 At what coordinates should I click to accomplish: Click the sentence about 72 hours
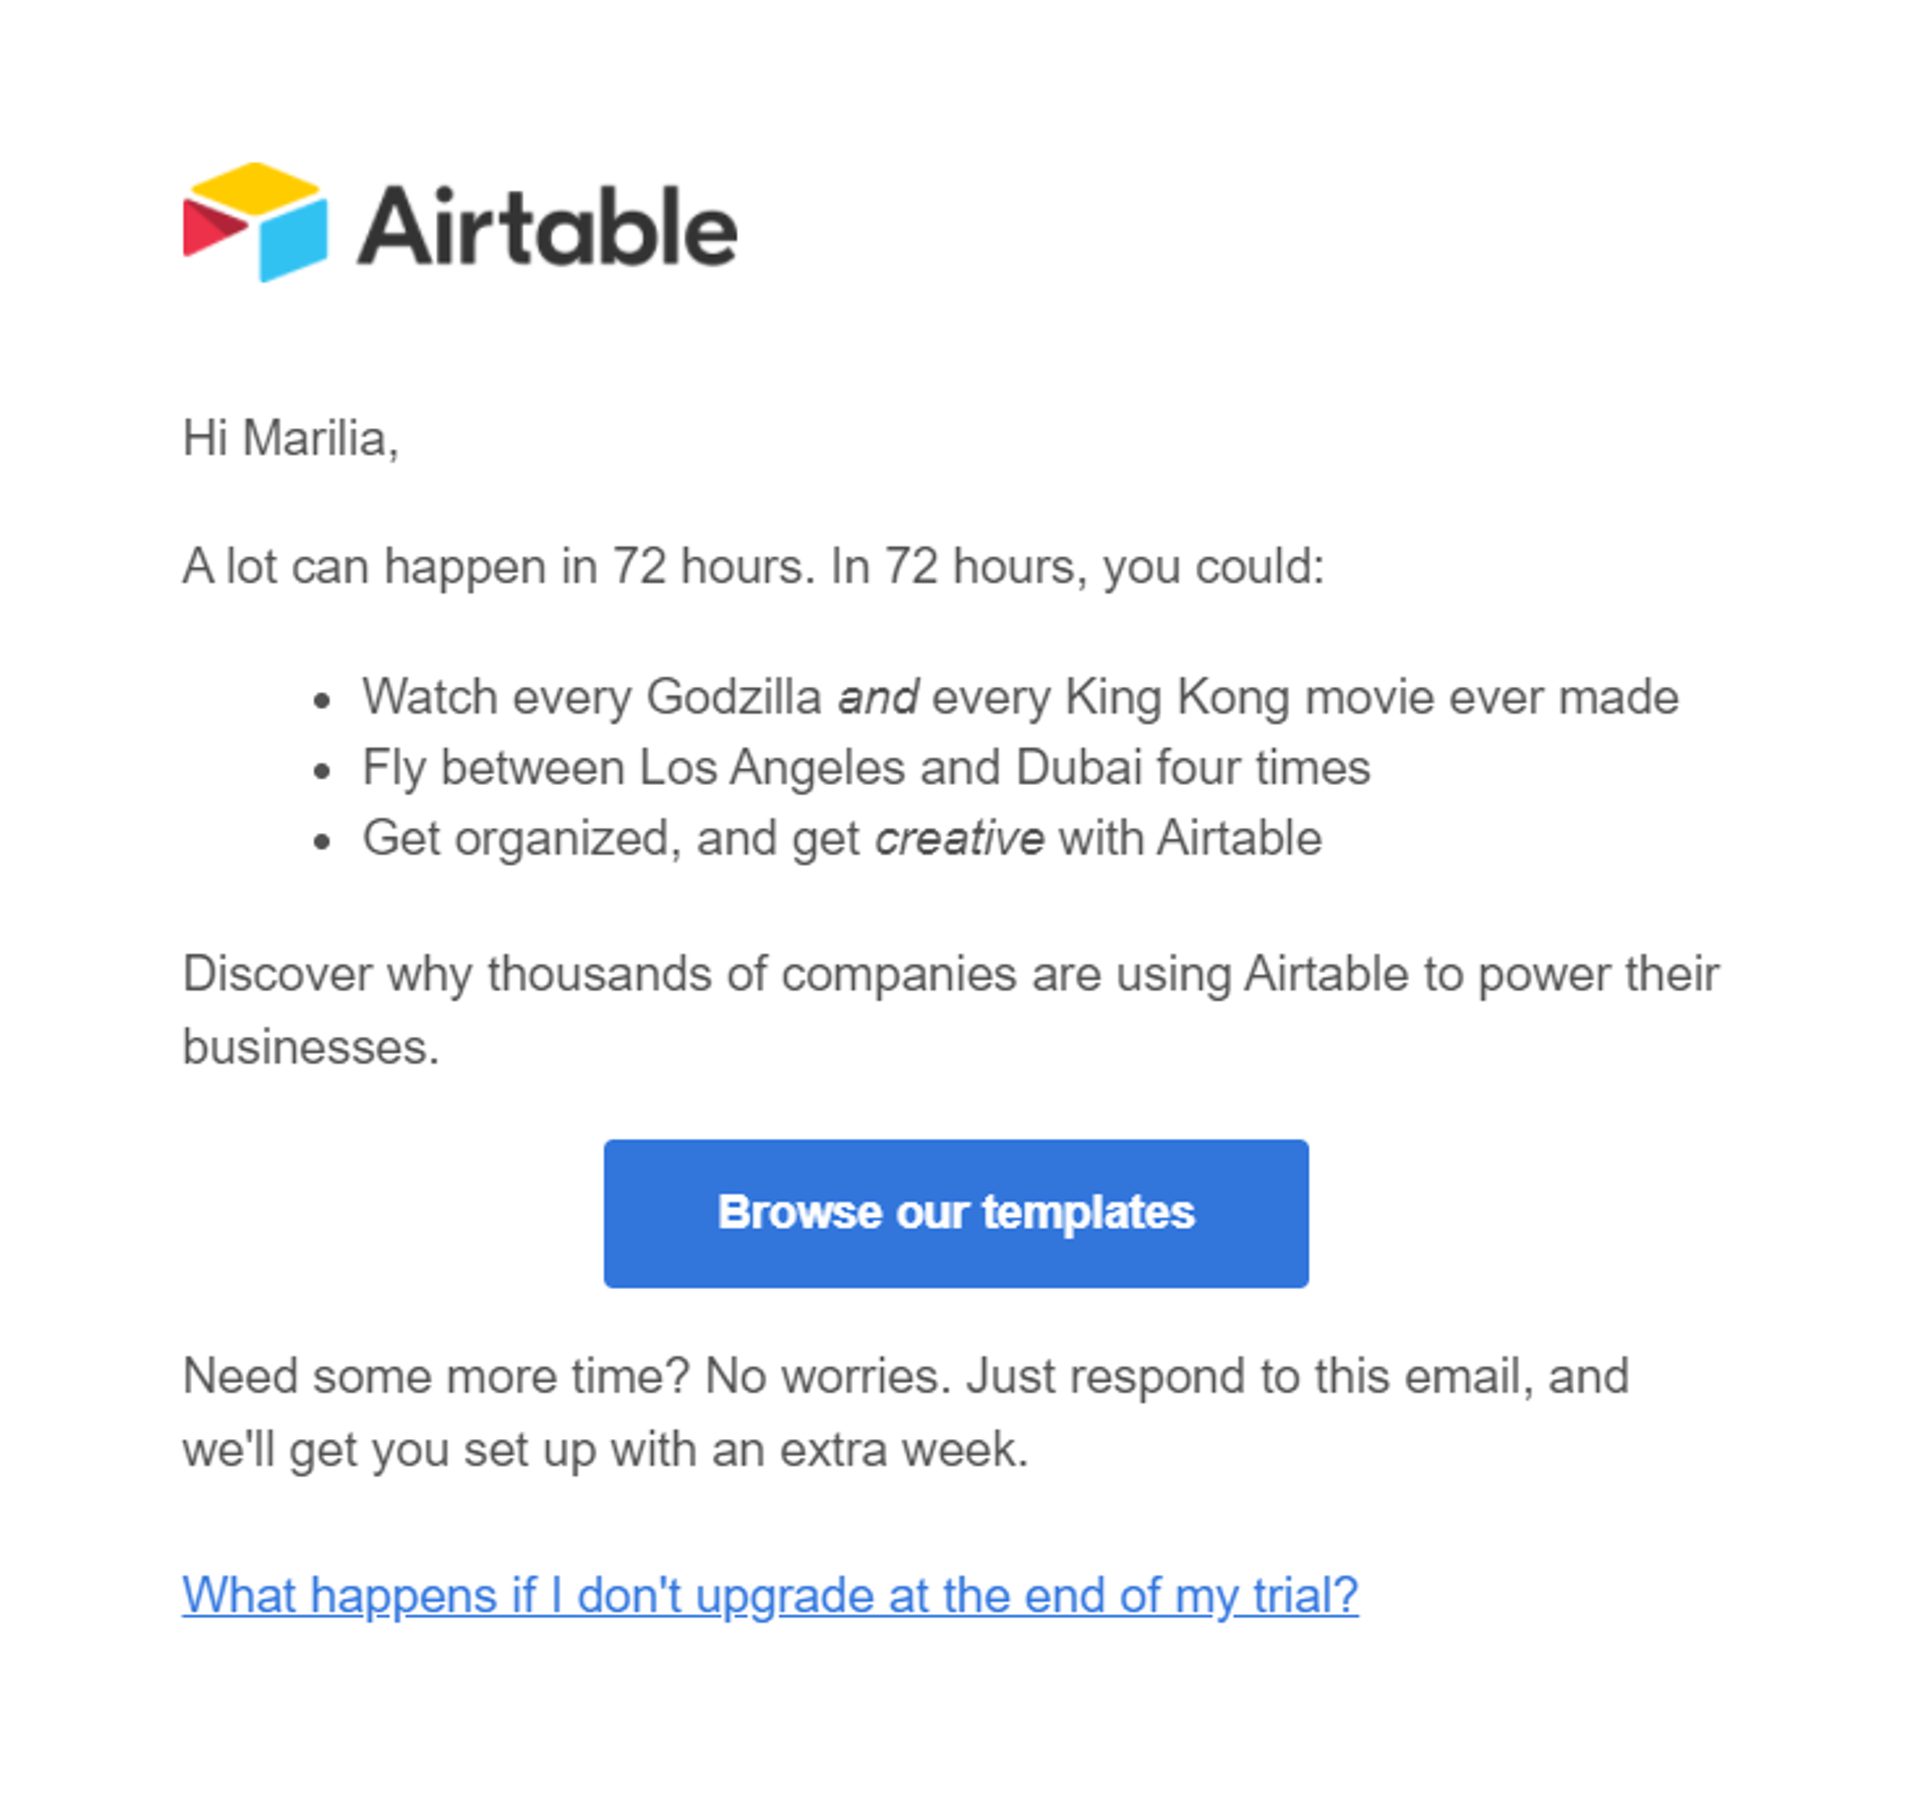(x=753, y=566)
